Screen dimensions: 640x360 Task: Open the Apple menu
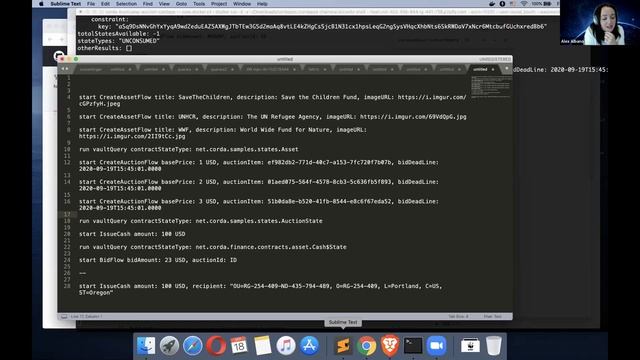(41, 4)
